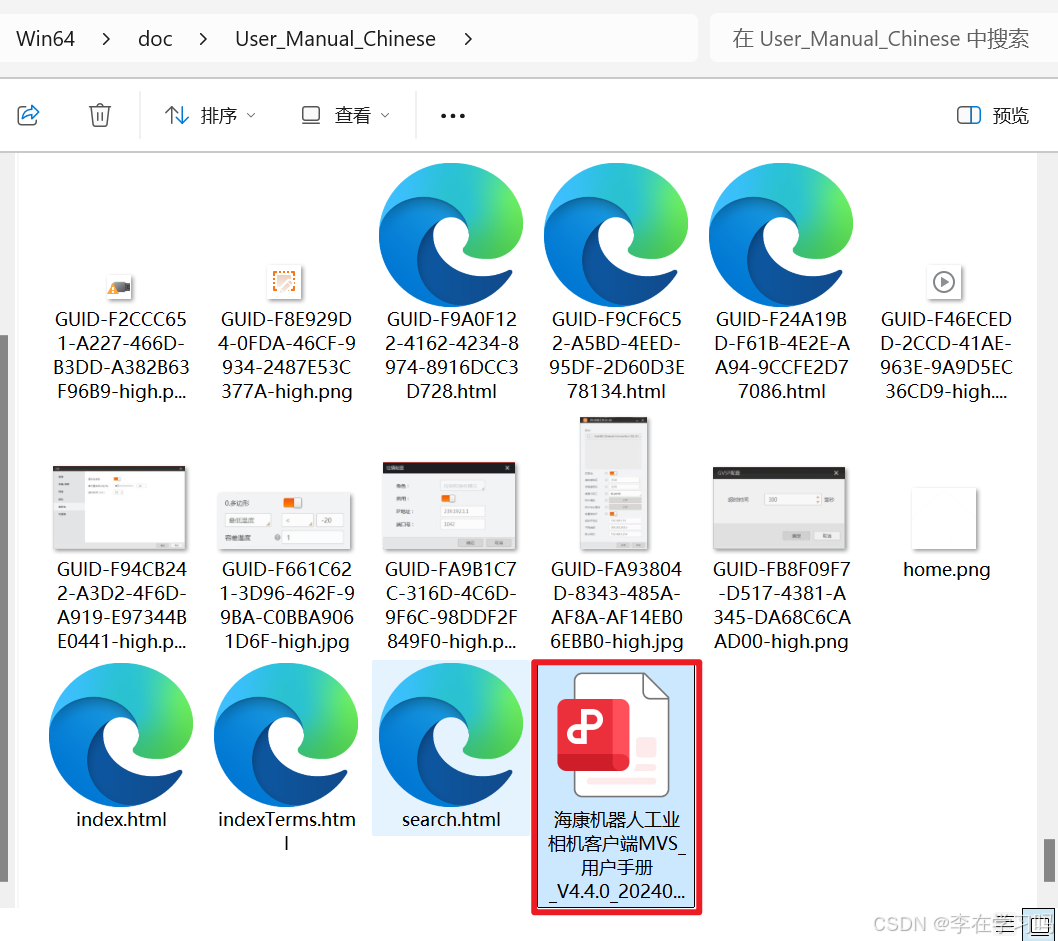
Task: Expand chevron after User_Manual_Chinese breadcrumb
Action: coord(468,39)
